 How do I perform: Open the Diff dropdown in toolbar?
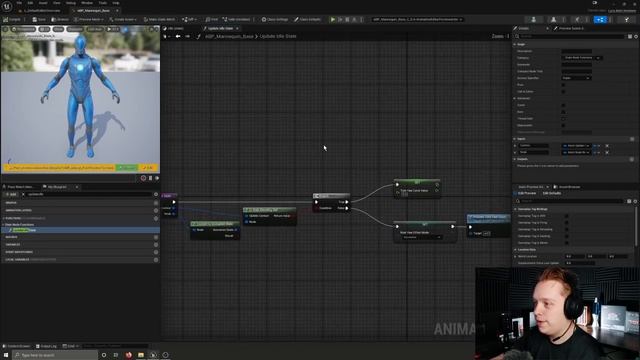click(x=188, y=19)
